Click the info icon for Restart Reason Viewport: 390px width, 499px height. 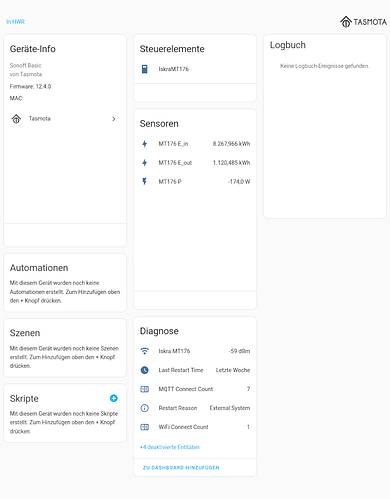point(145,408)
